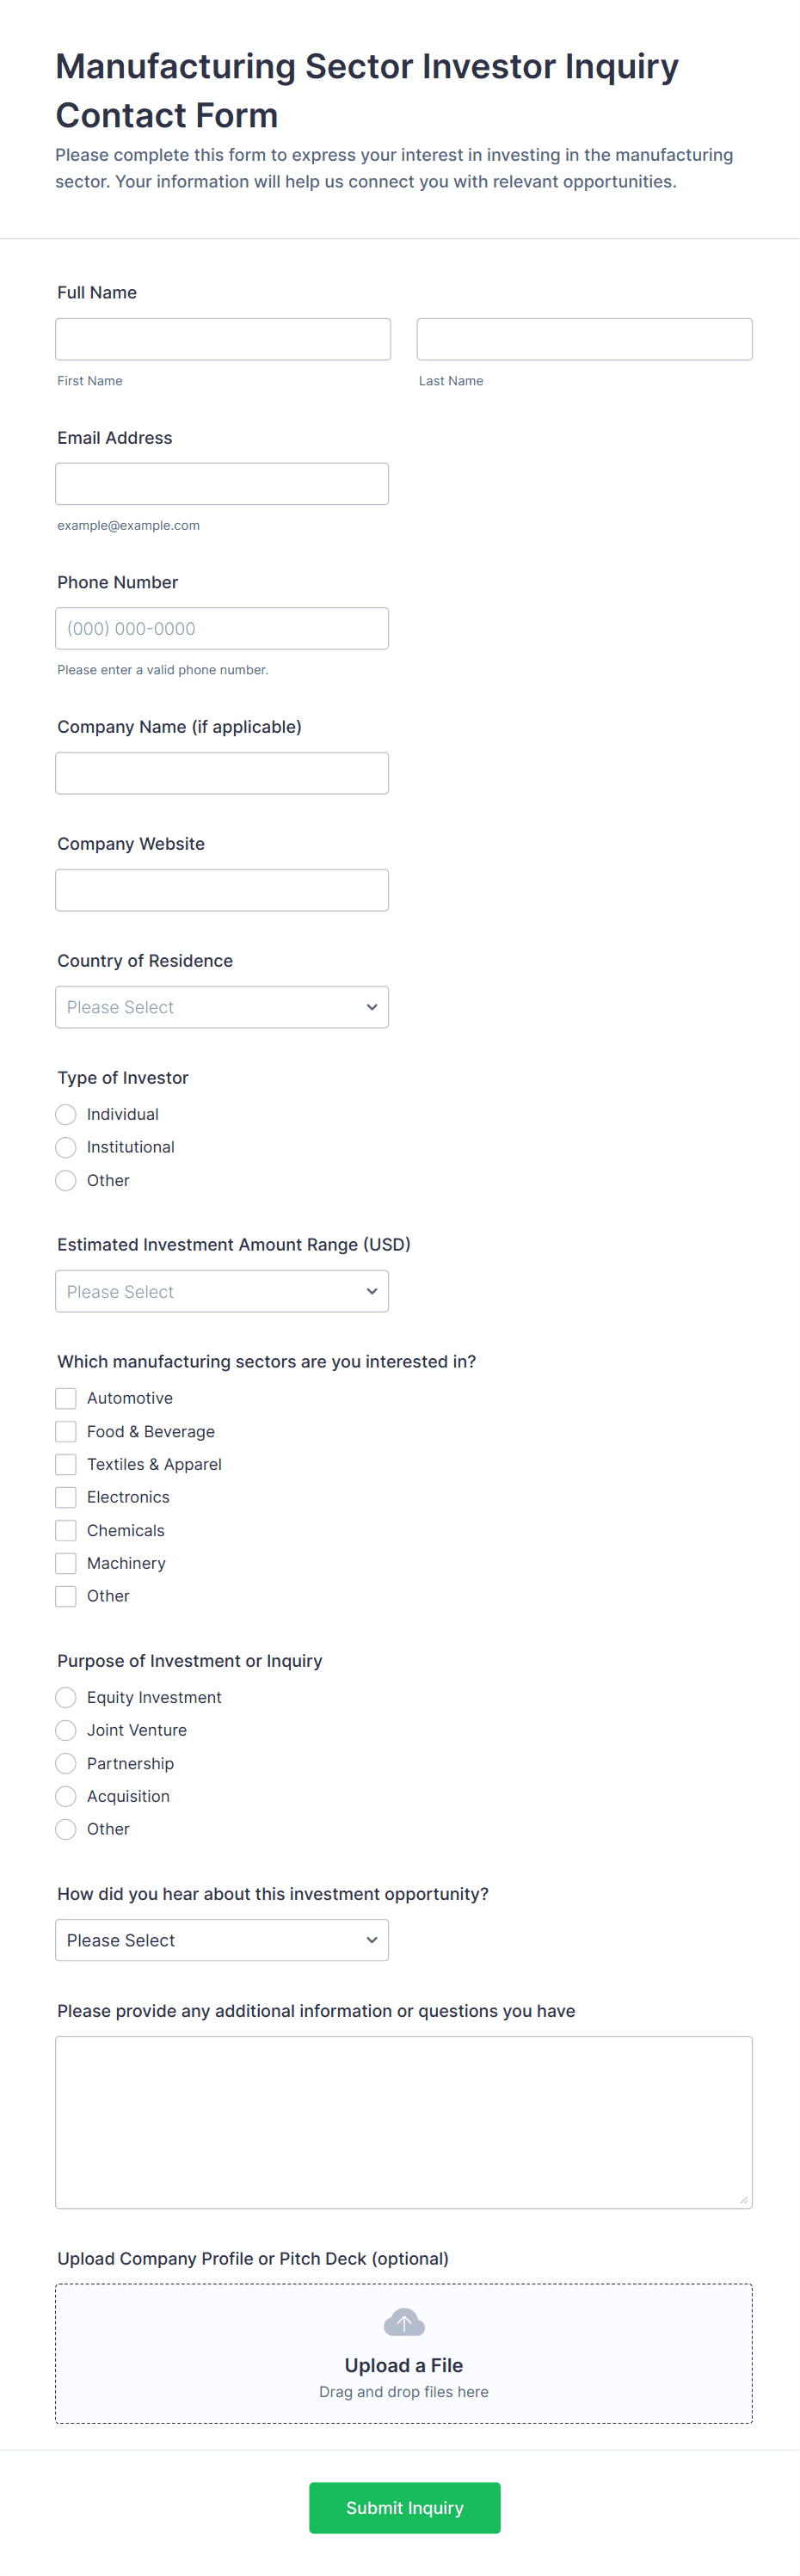
Task: Click the Phone Number field
Action: 222,628
